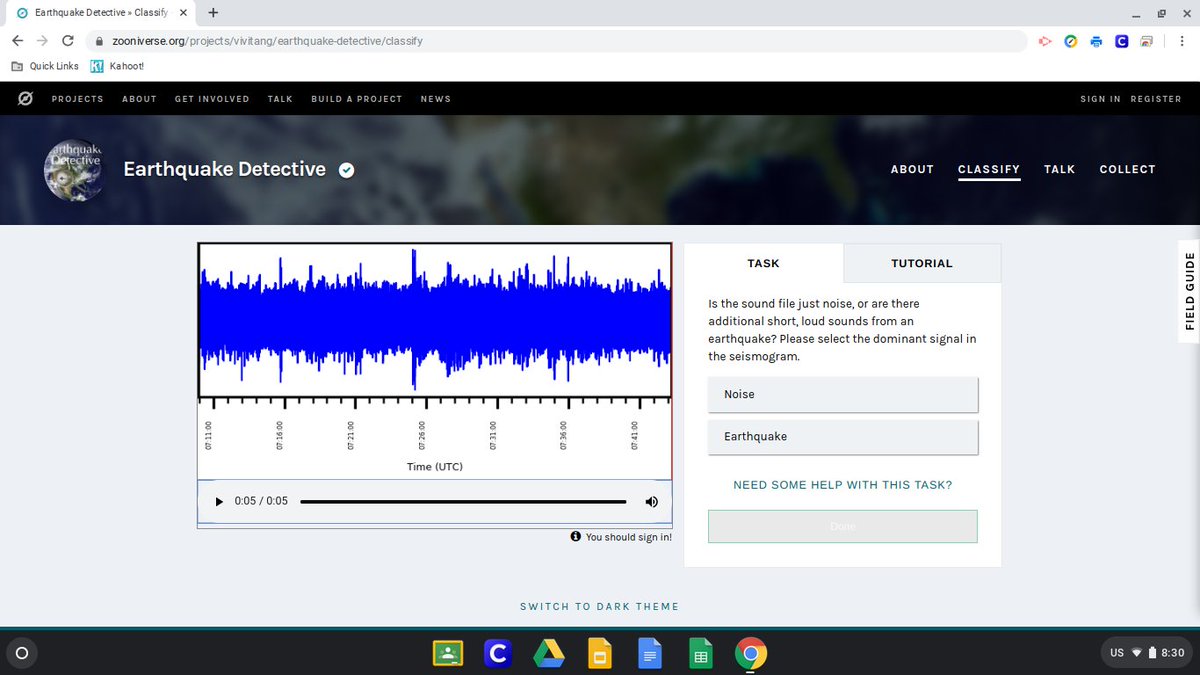Select the Noise answer
Screen dimensions: 1200x675
click(x=843, y=394)
